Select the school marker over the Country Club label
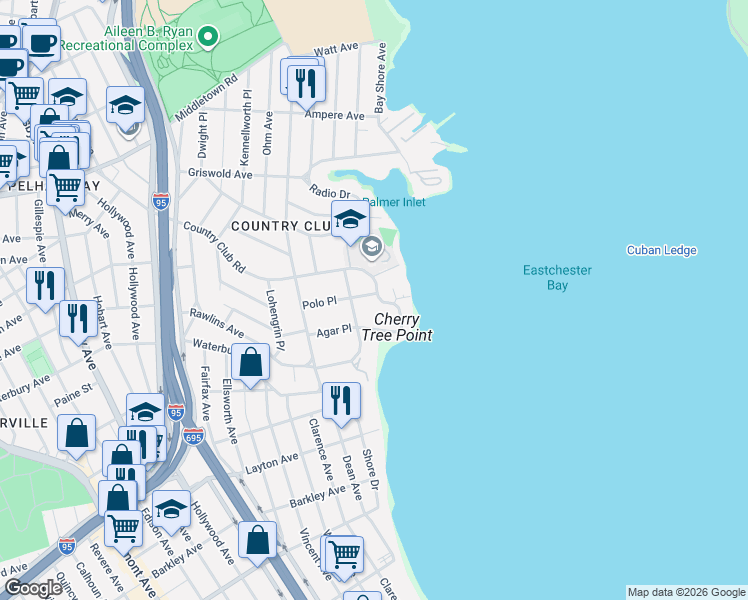 point(350,220)
